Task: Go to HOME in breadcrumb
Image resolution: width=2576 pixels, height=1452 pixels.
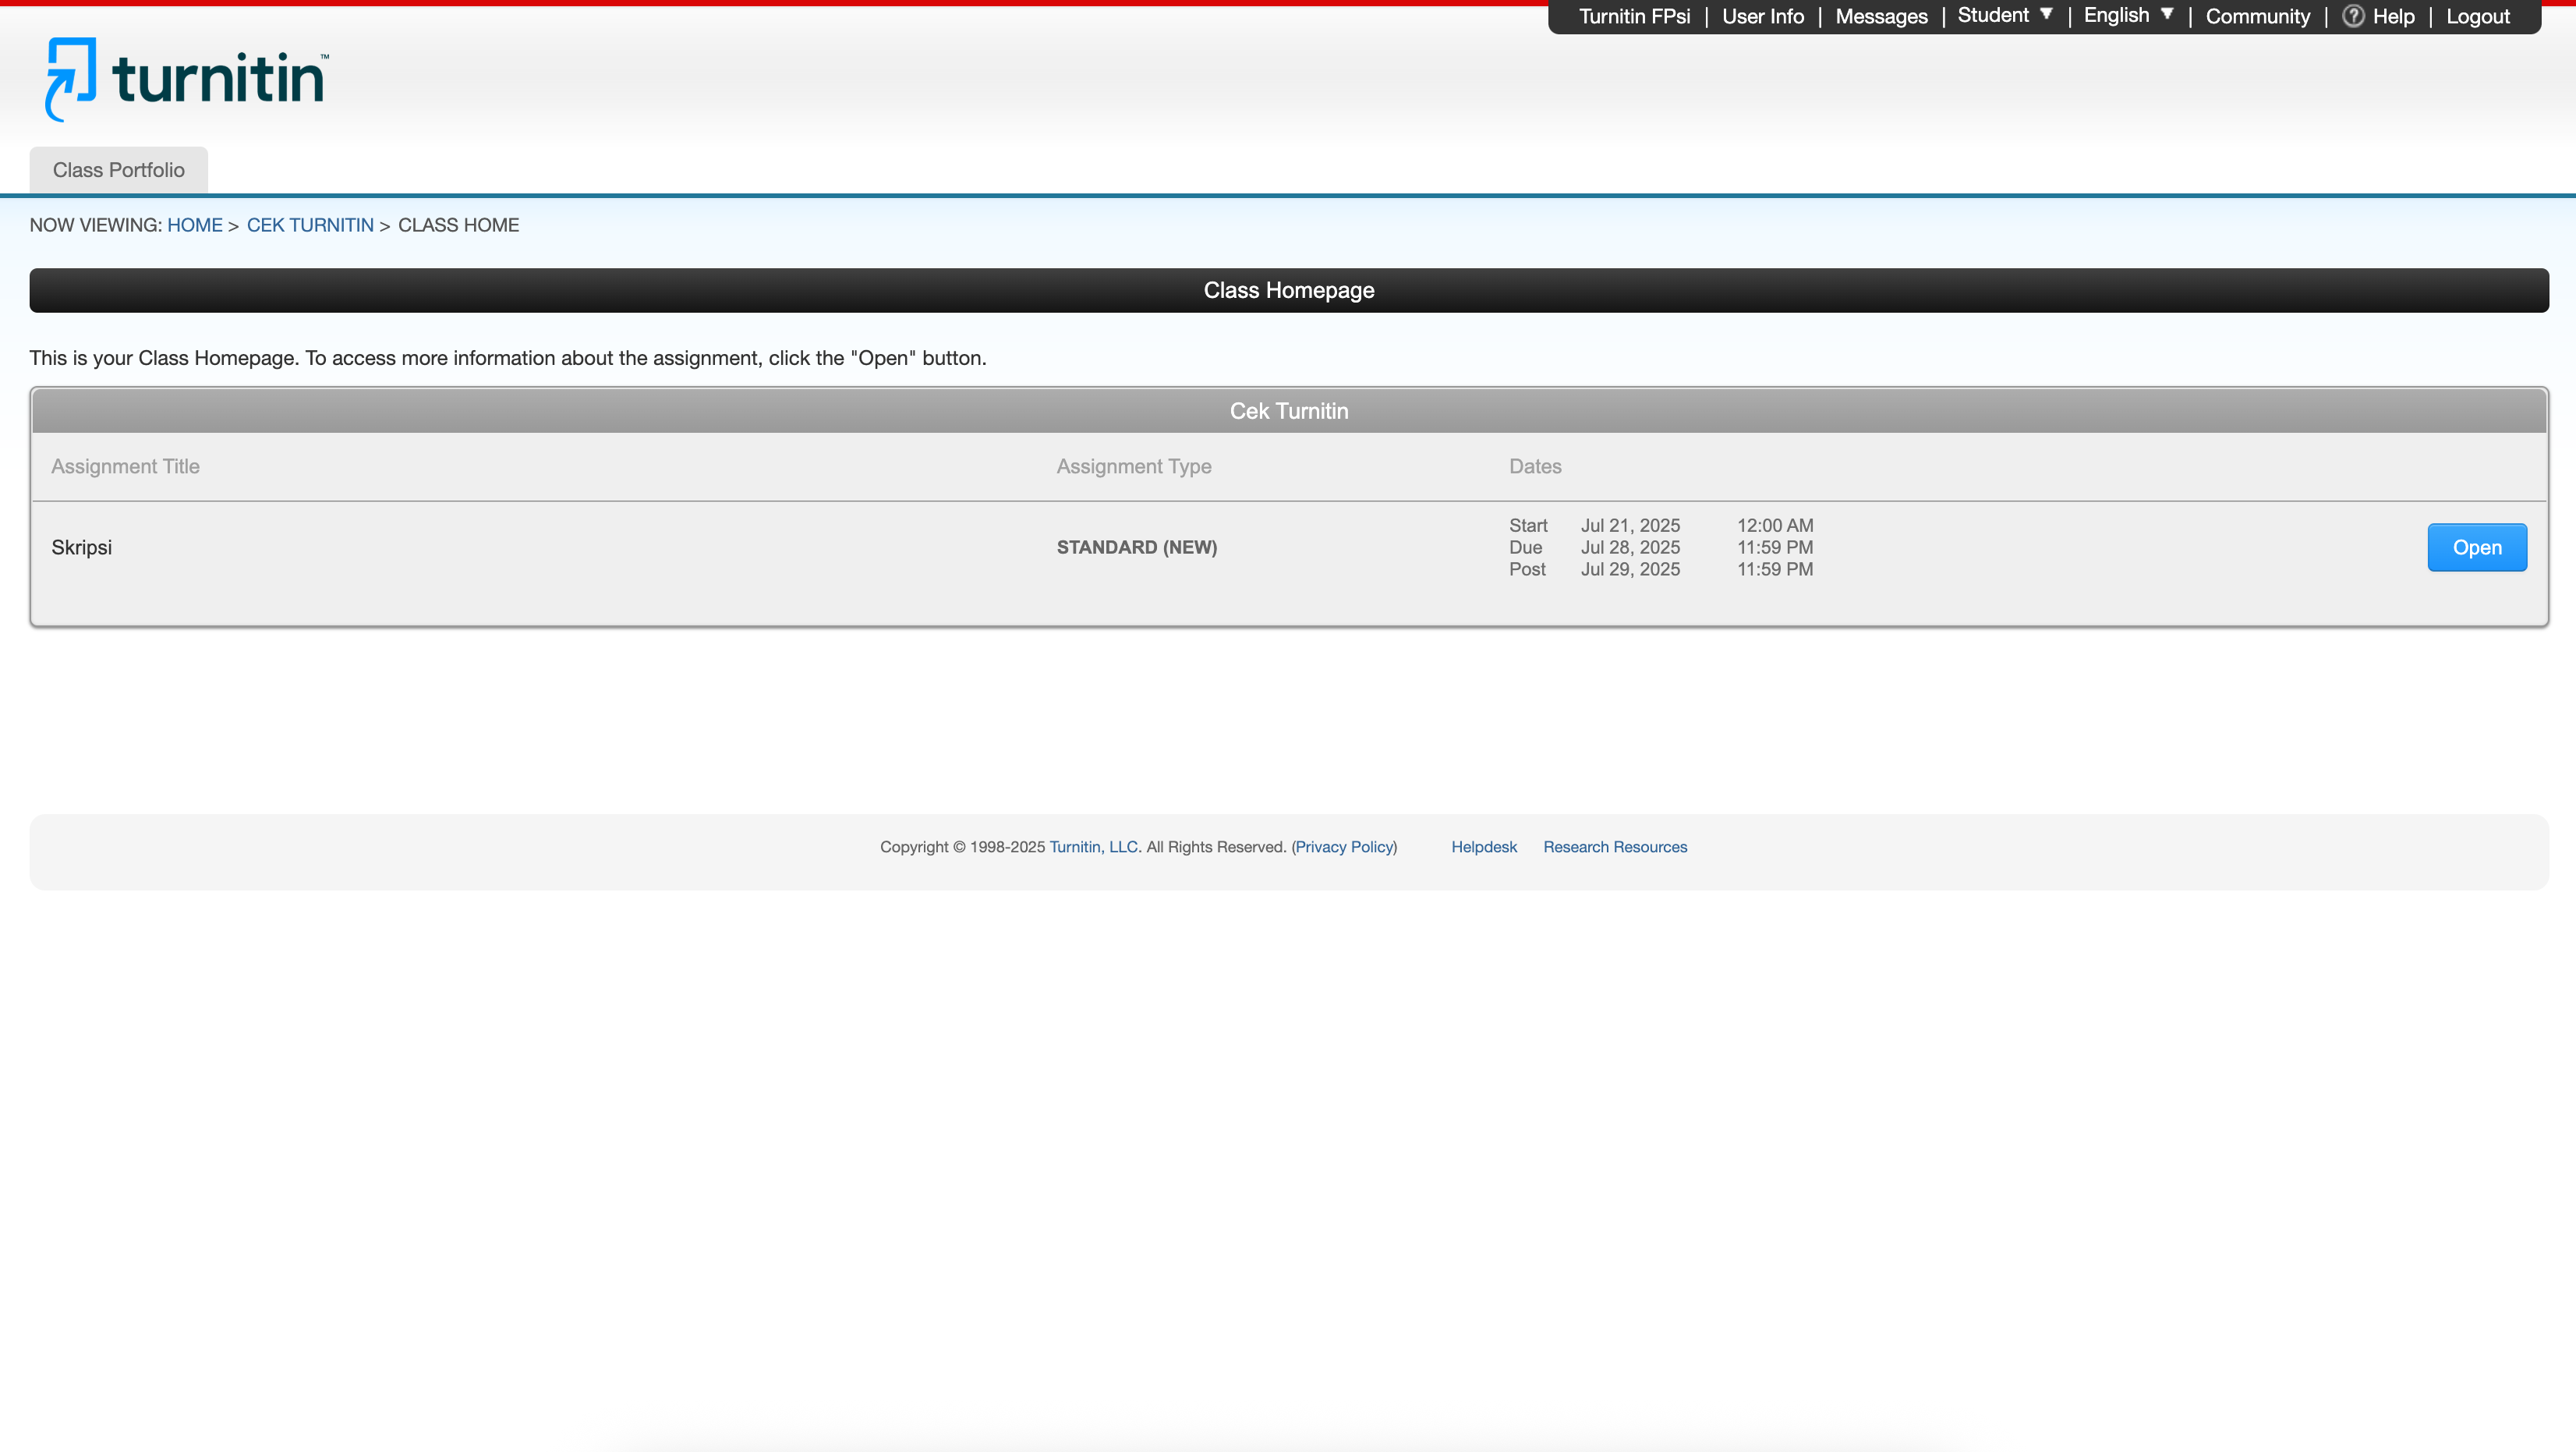Action: point(195,225)
